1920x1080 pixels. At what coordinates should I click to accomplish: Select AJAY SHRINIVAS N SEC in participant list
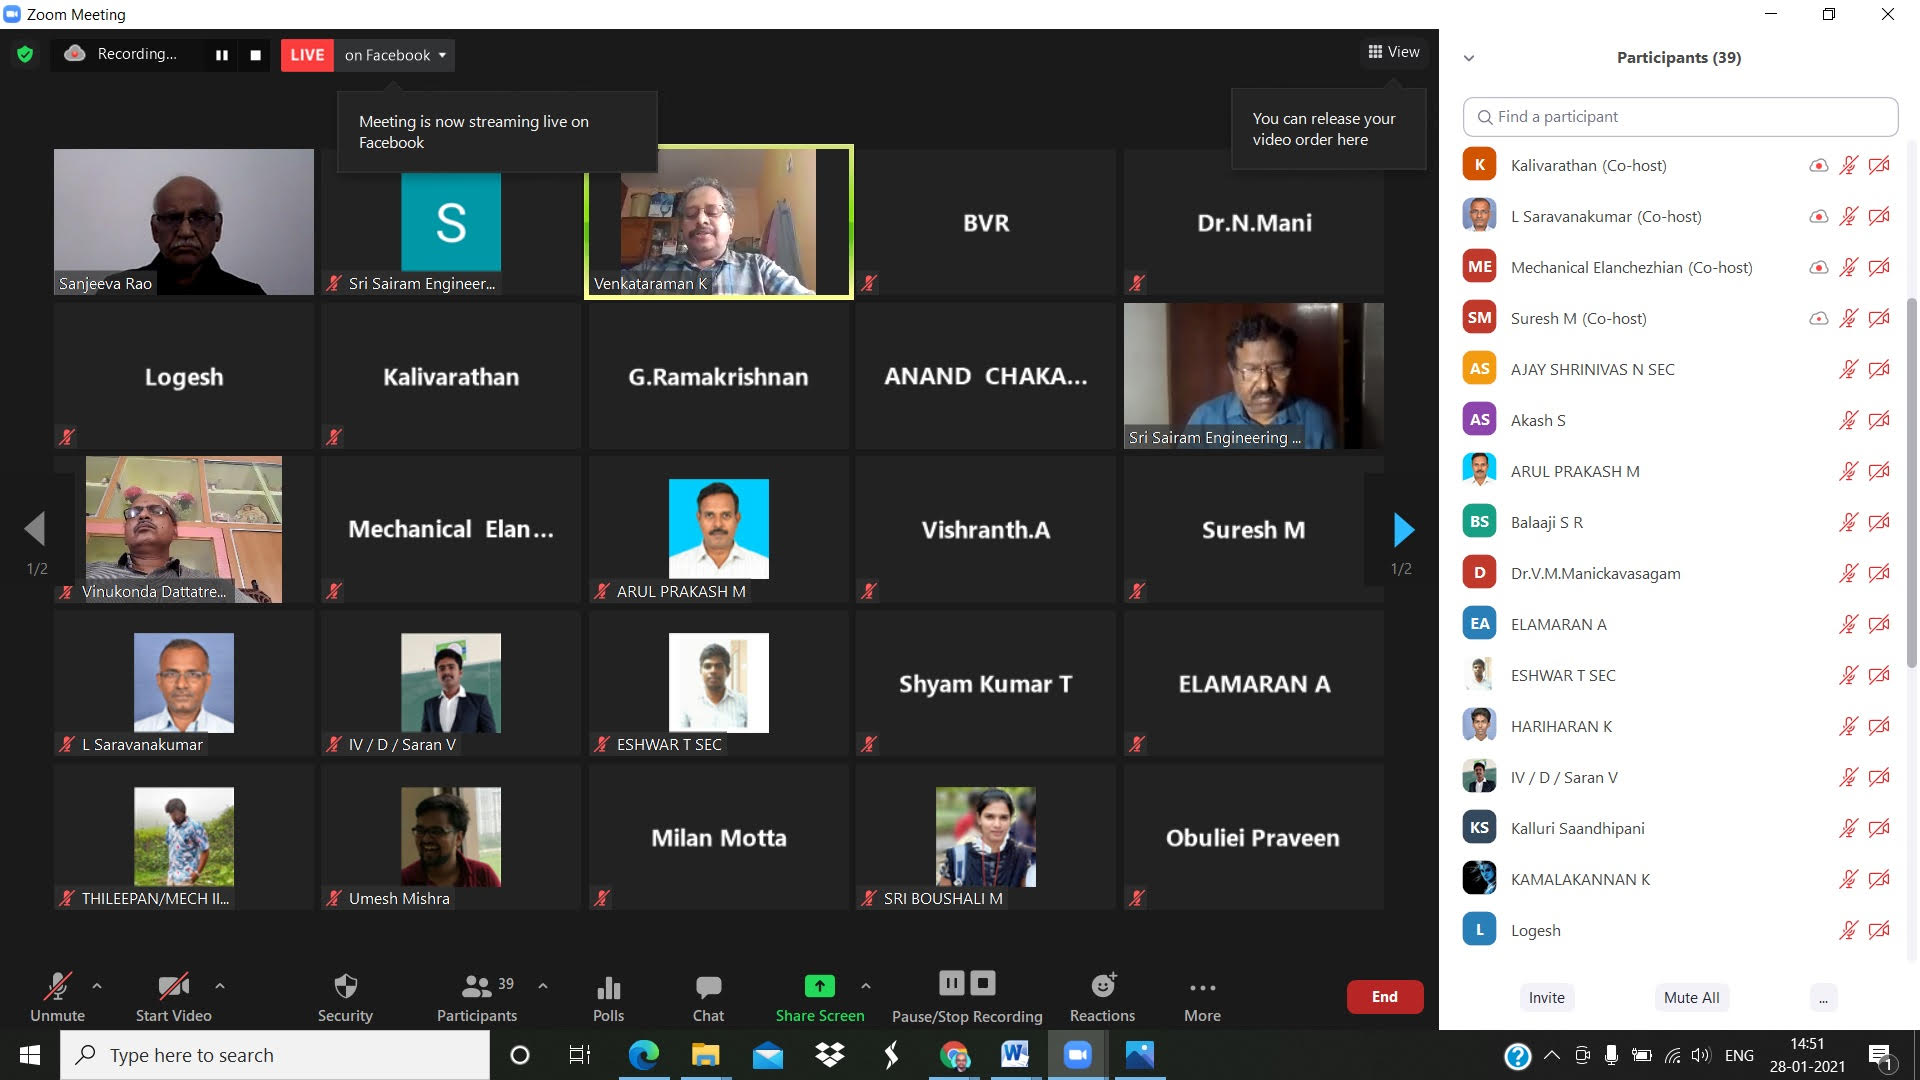(x=1680, y=370)
